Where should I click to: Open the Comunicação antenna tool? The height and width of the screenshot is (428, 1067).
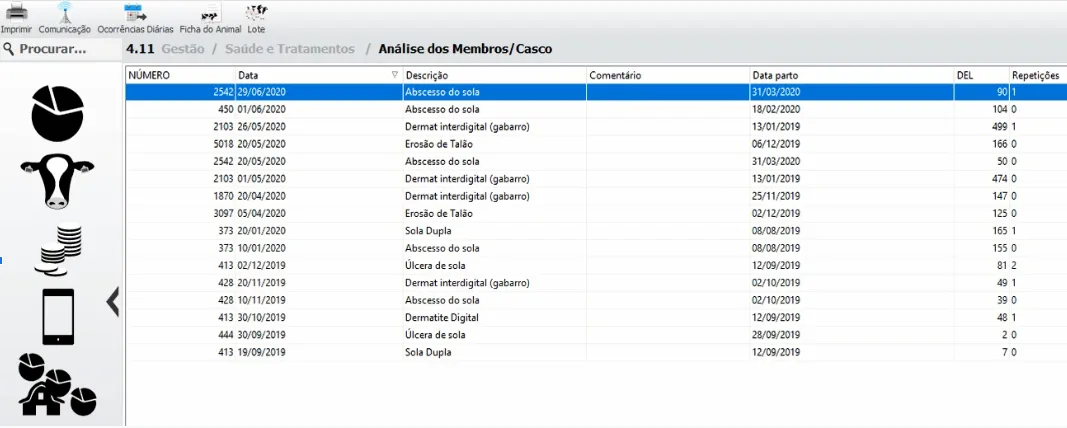[65, 12]
